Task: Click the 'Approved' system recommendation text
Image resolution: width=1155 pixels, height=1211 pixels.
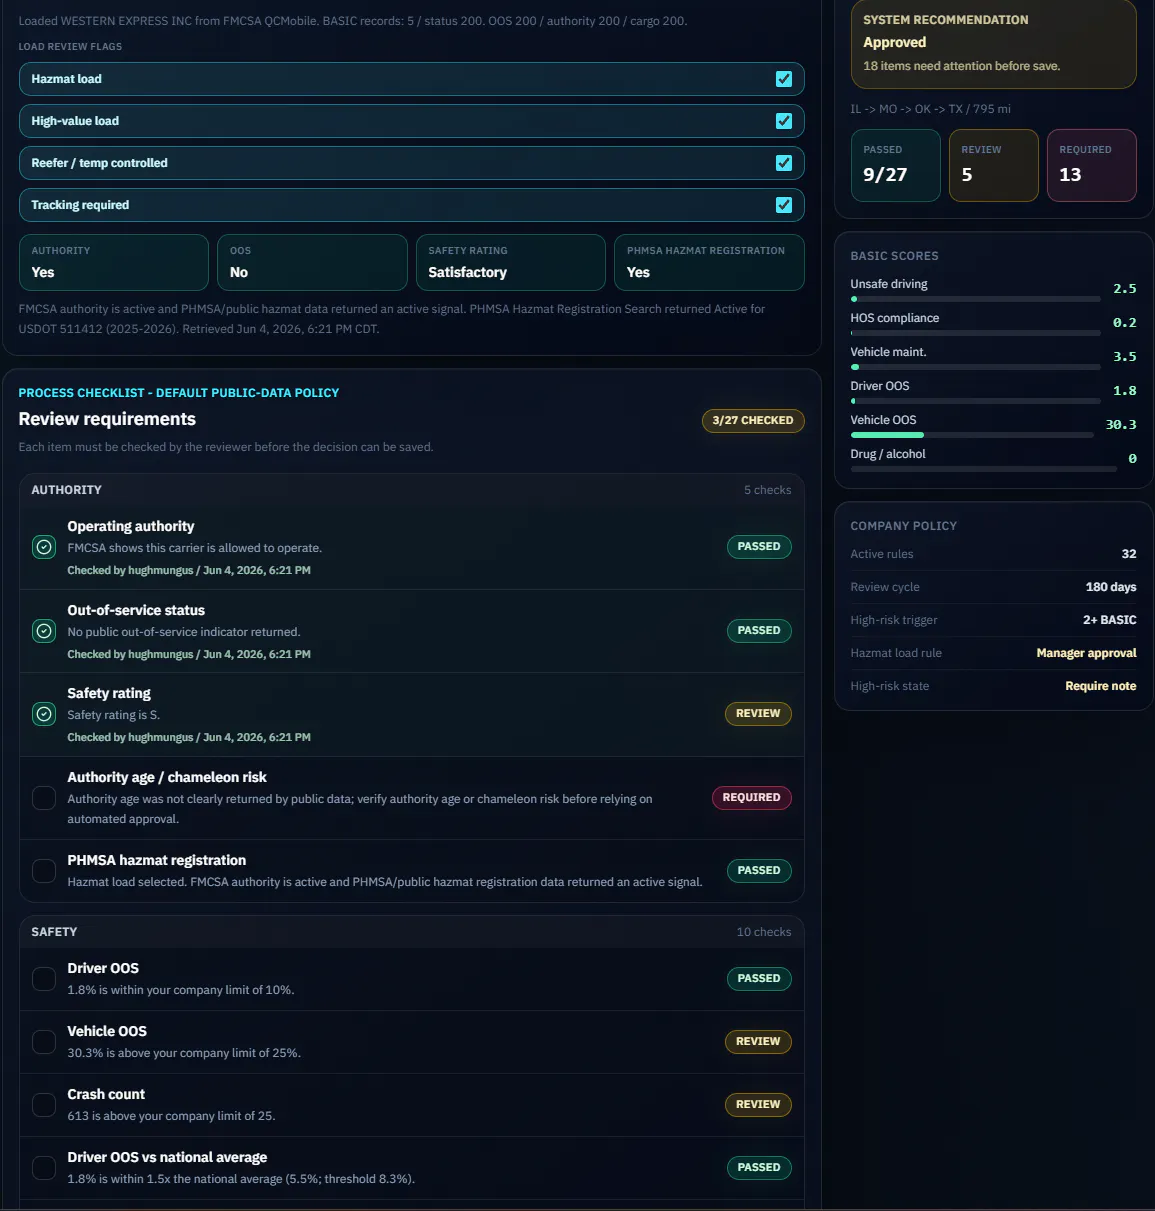Action: [895, 42]
